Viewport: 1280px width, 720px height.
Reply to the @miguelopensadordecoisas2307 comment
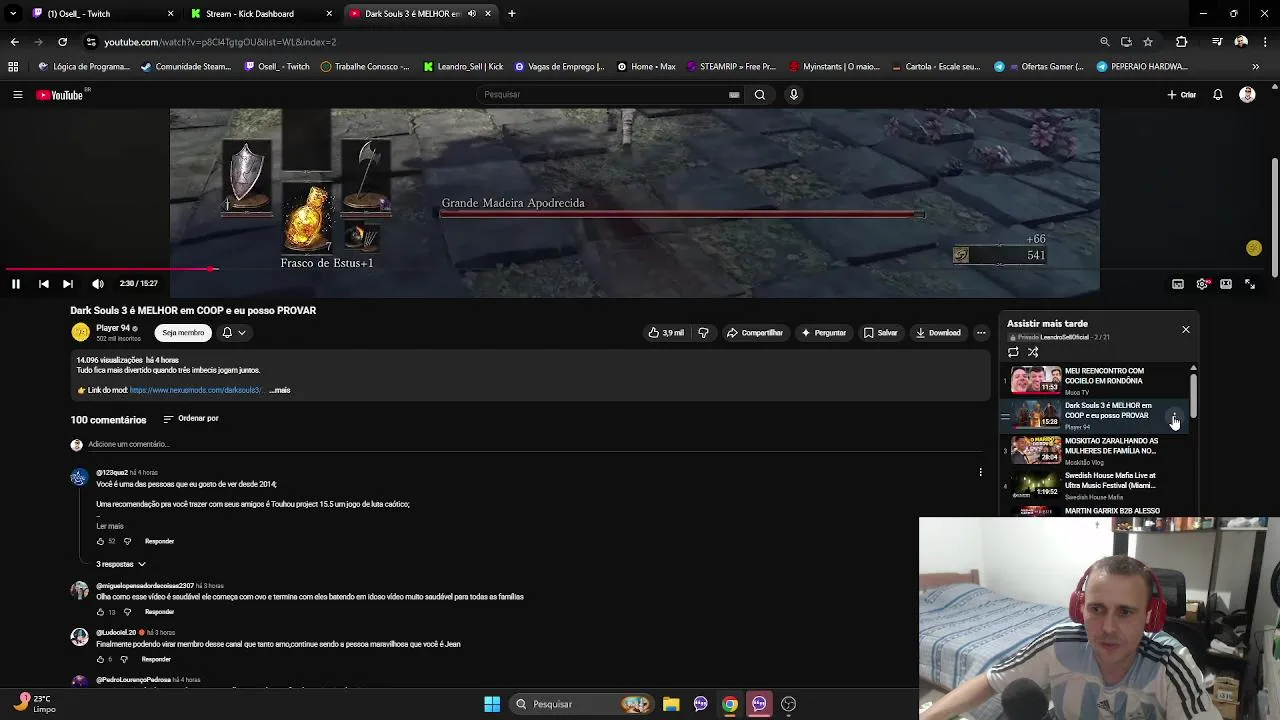(x=159, y=612)
